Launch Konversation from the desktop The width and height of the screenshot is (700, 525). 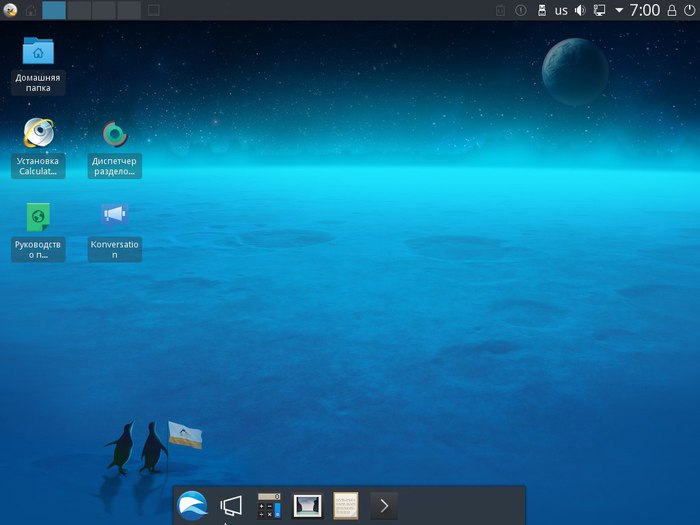point(114,216)
